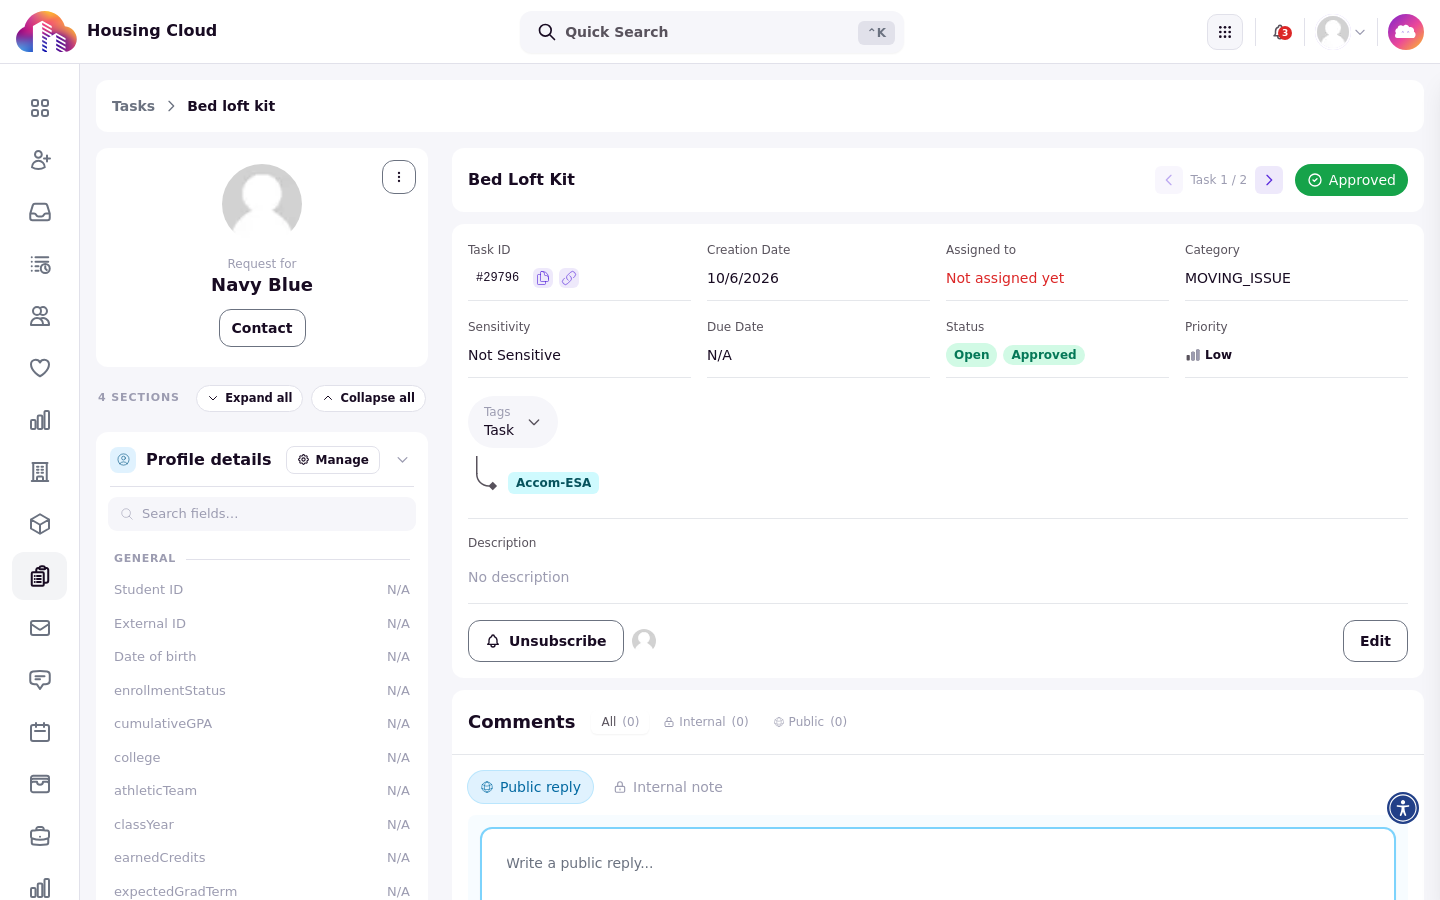Click the Unsubscribe button

coord(546,641)
